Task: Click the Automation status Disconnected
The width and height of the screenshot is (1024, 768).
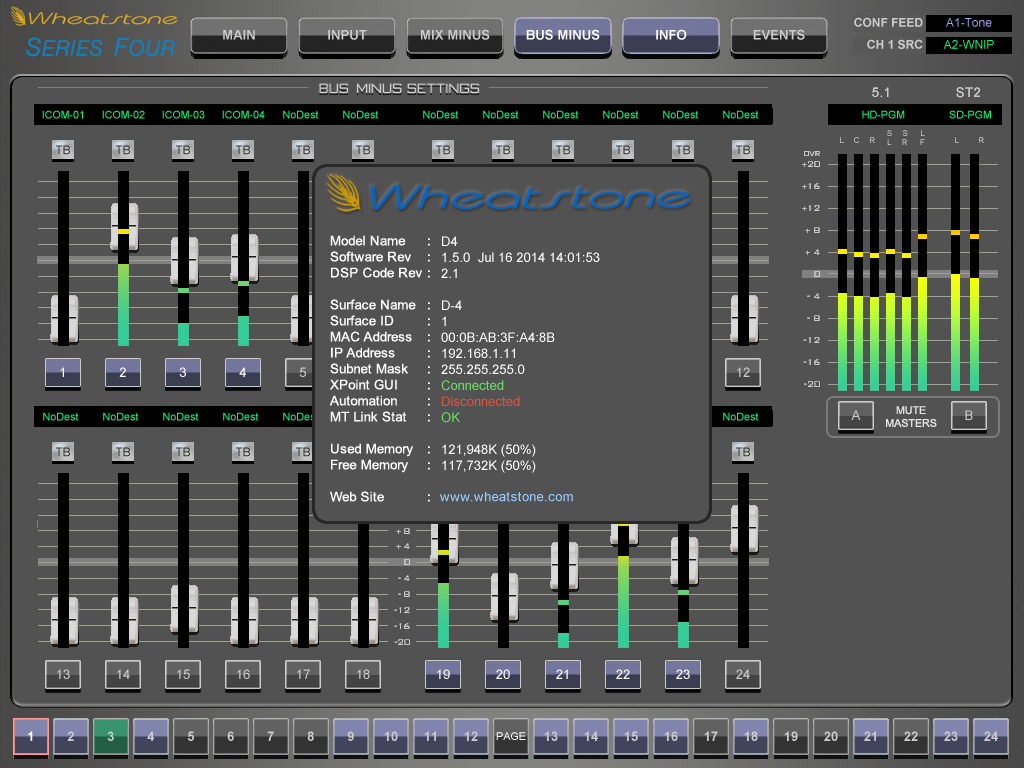Action: coord(480,402)
